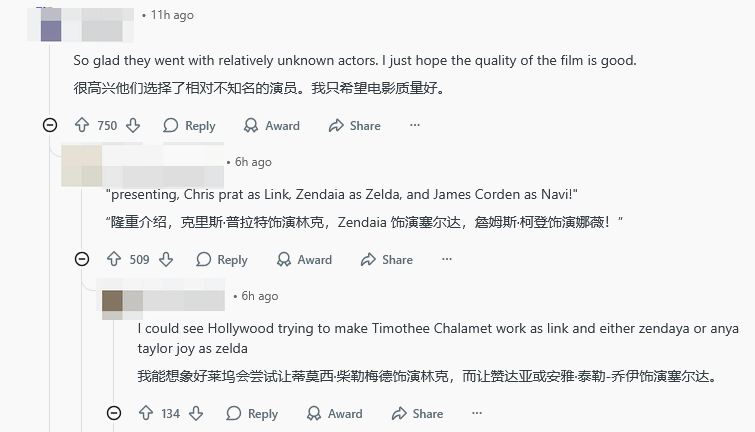Image resolution: width=755 pixels, height=432 pixels.
Task: Share the top-level comment
Action: pyautogui.click(x=354, y=126)
